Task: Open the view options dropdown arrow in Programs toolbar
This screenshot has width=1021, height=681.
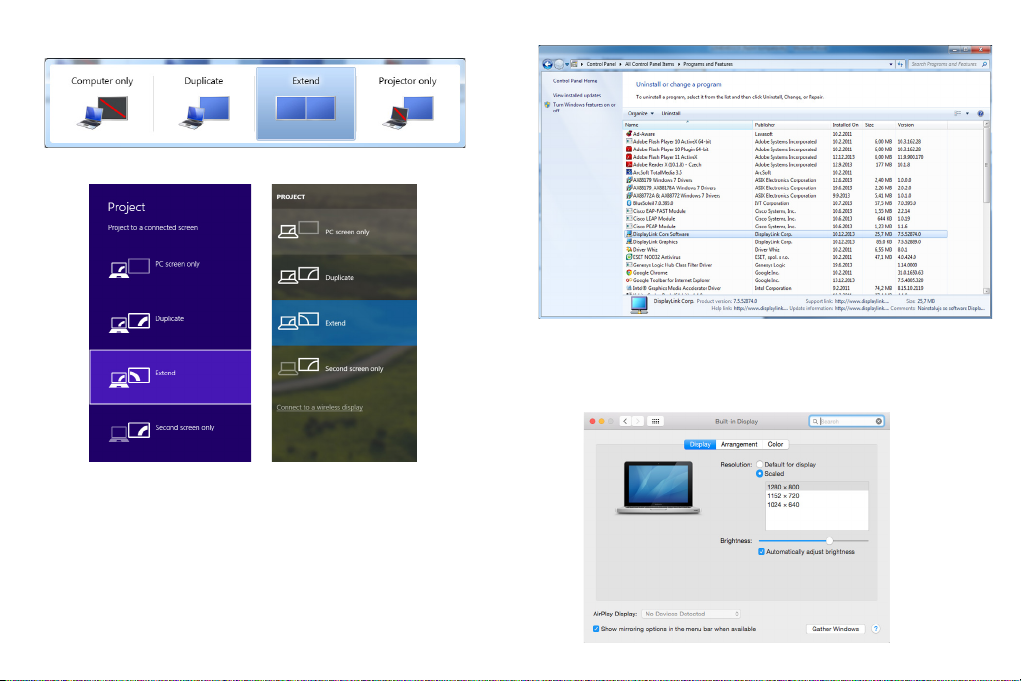Action: coord(968,114)
